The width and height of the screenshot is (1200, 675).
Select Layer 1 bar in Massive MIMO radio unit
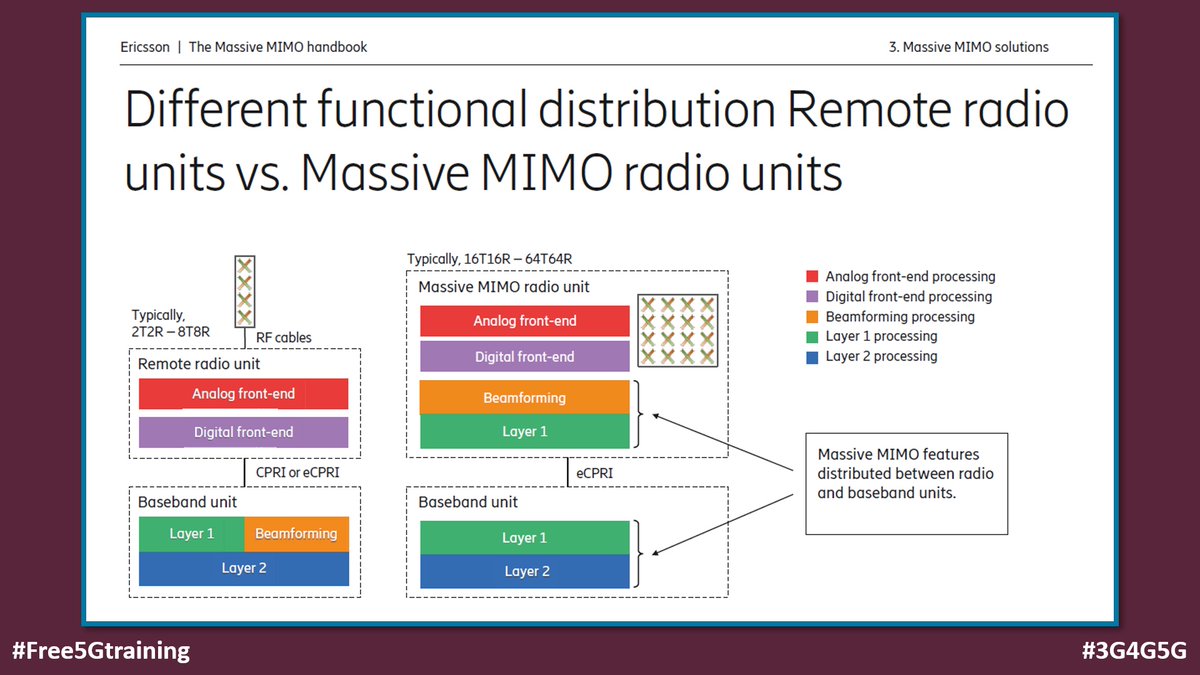pos(525,431)
